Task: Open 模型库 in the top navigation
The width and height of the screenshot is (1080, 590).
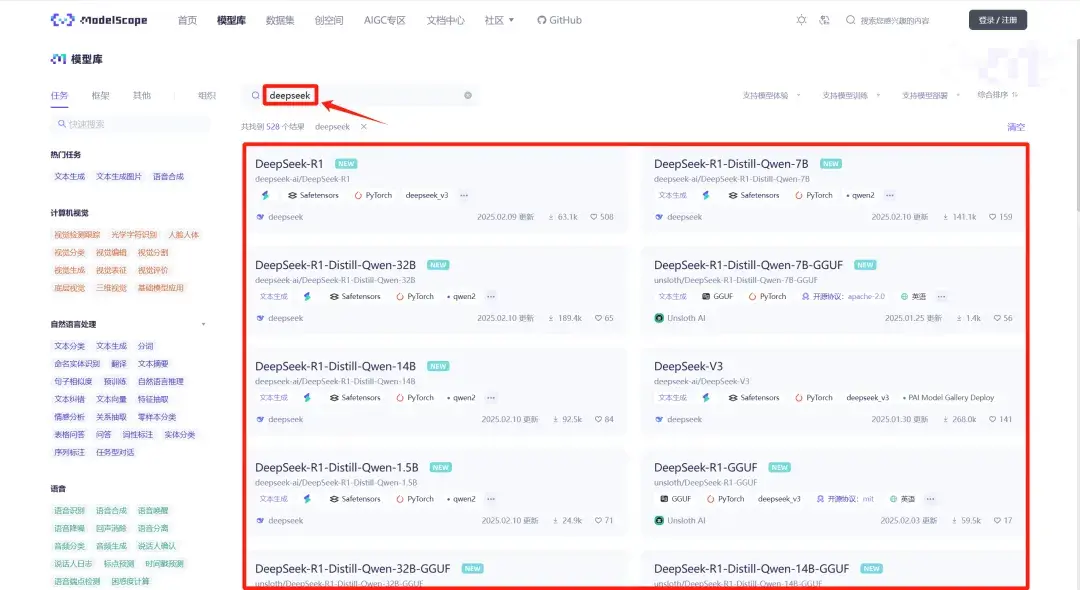Action: click(x=231, y=20)
